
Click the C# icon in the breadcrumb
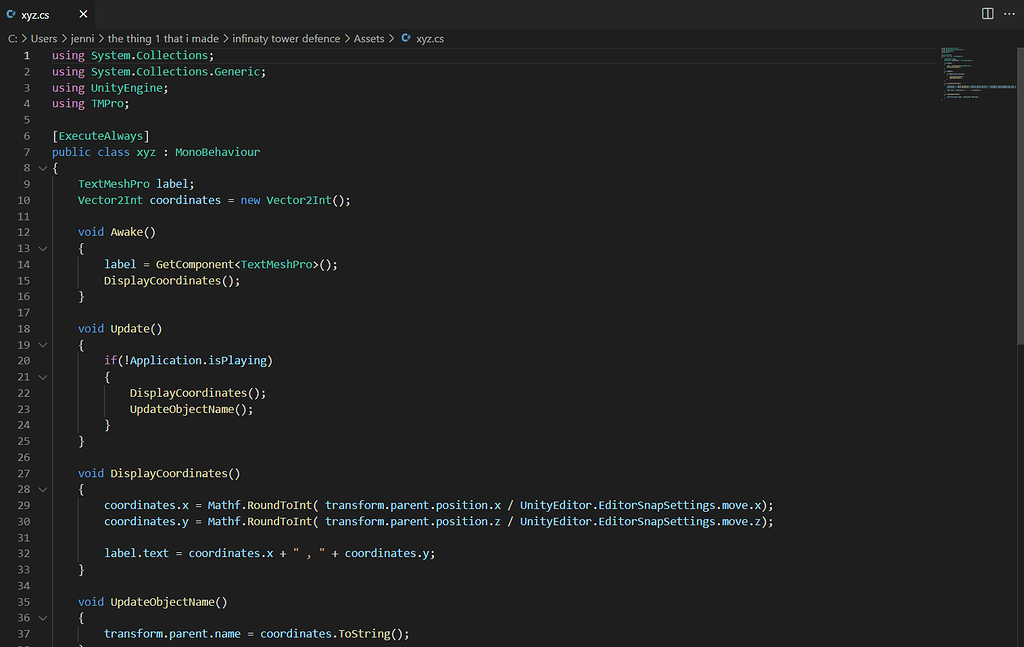pos(406,39)
